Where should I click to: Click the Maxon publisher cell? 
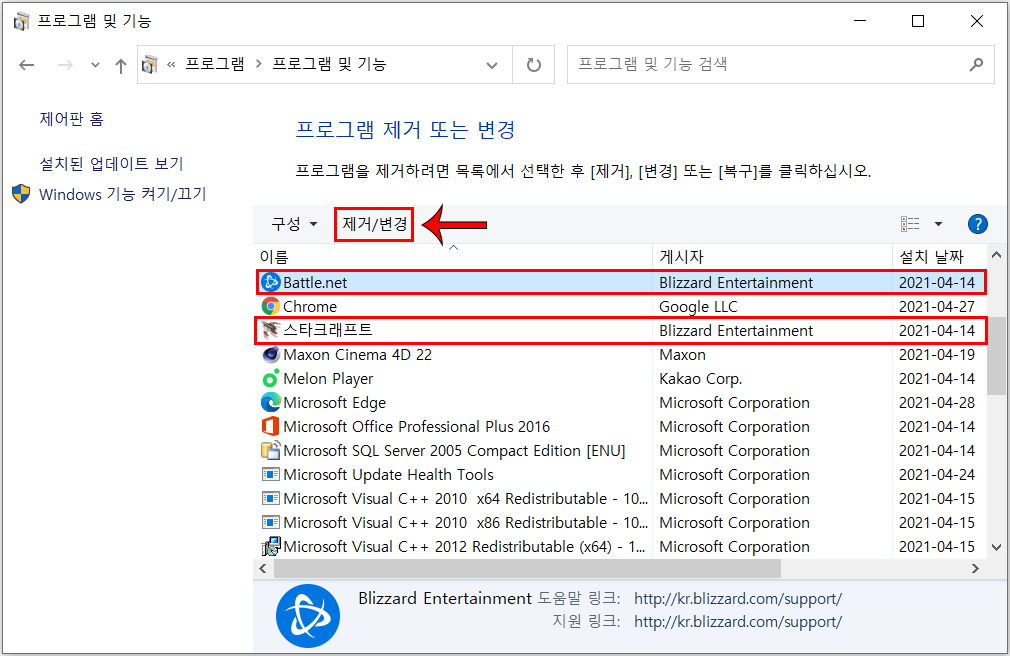click(682, 354)
